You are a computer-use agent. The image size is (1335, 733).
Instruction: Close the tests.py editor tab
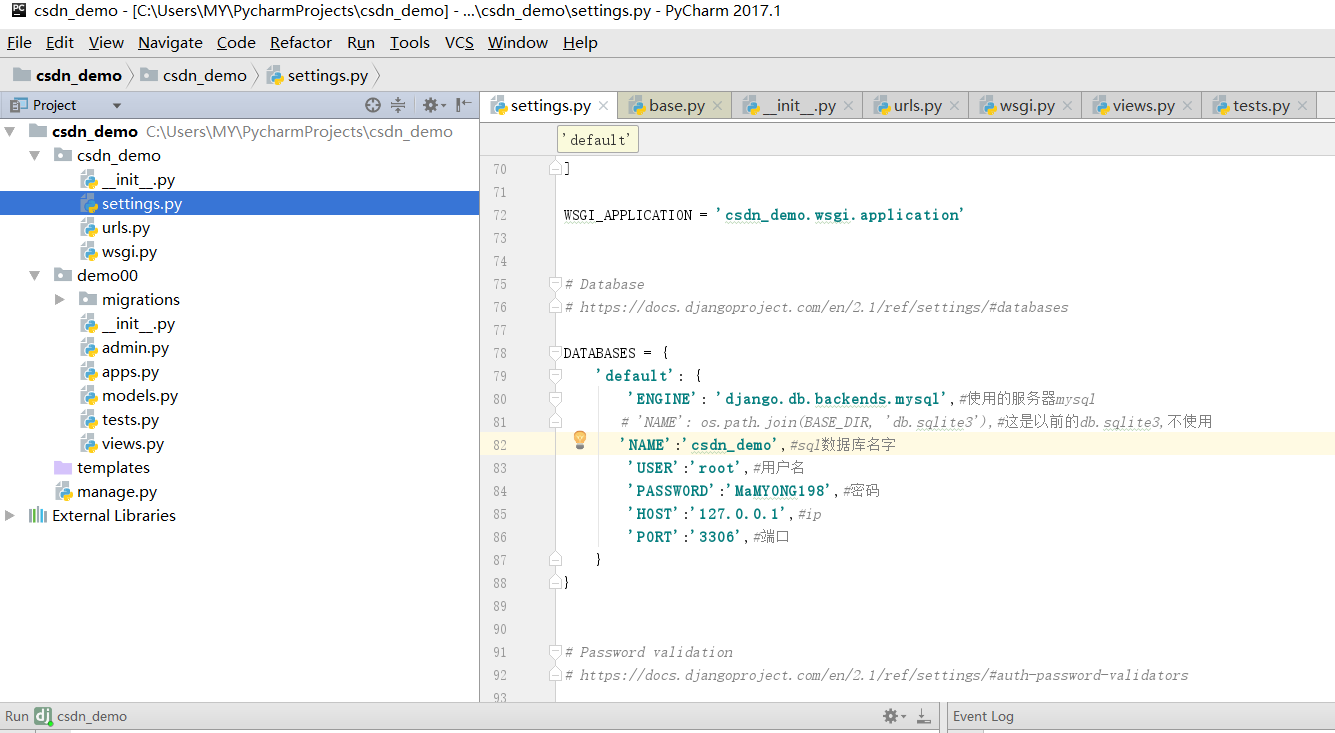click(x=1303, y=106)
